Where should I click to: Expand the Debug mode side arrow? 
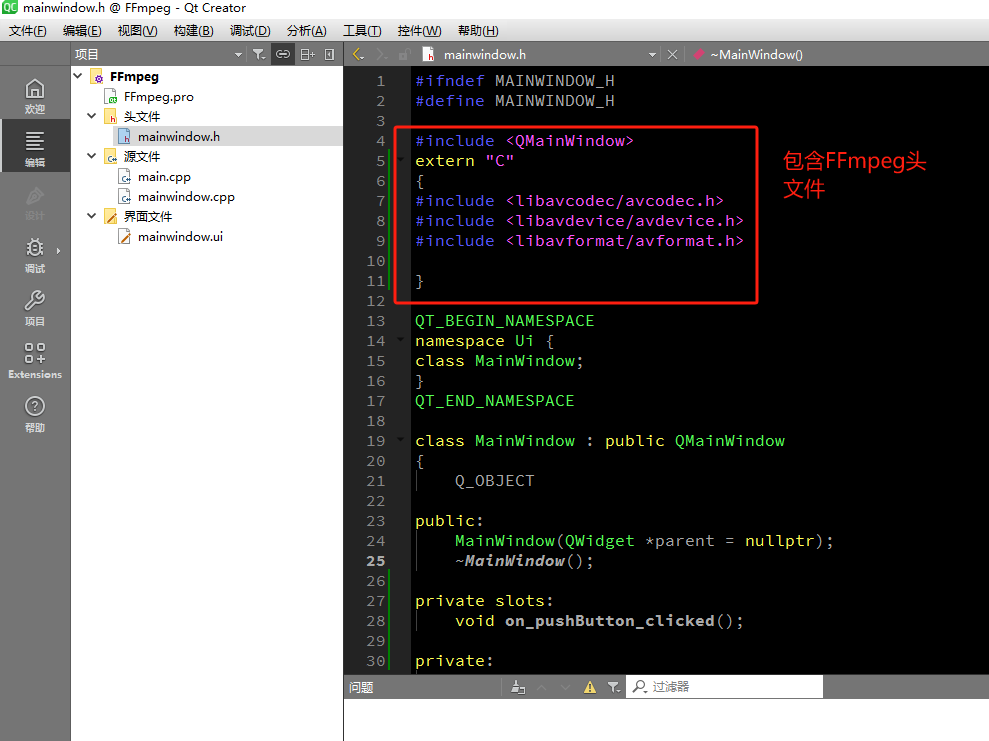tap(58, 251)
